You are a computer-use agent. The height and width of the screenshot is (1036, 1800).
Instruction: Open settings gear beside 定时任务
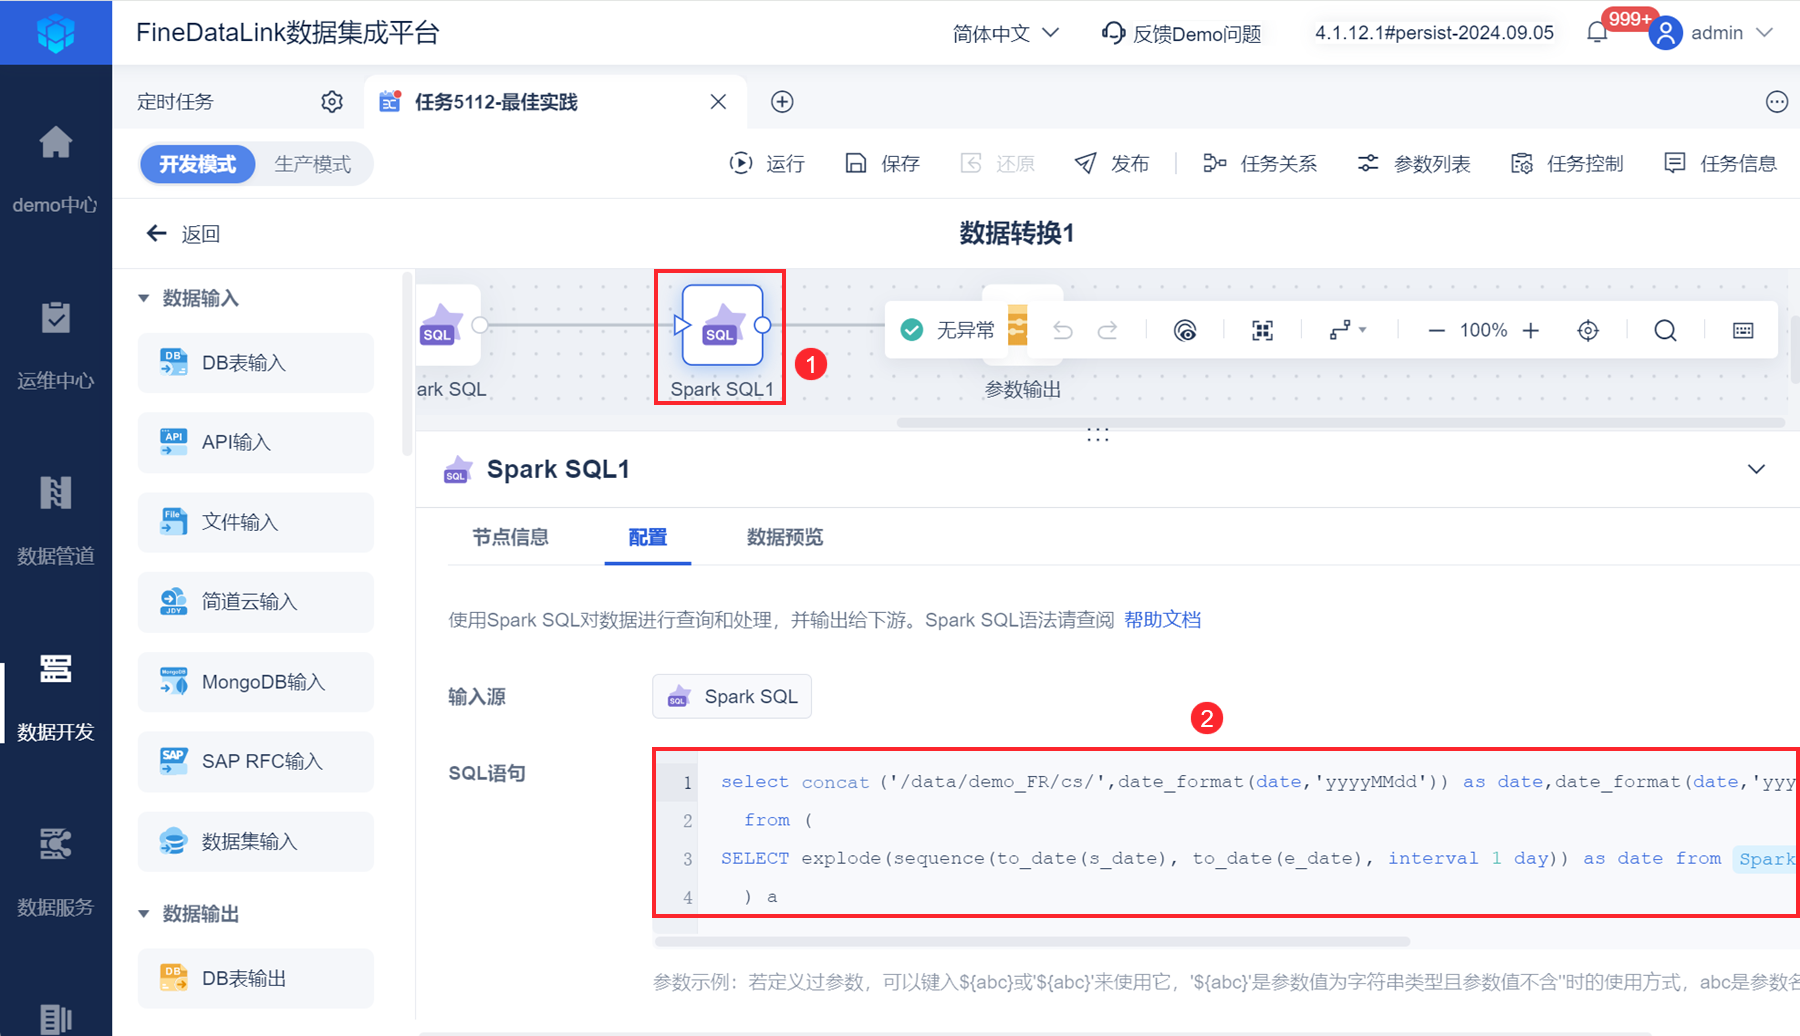(332, 102)
